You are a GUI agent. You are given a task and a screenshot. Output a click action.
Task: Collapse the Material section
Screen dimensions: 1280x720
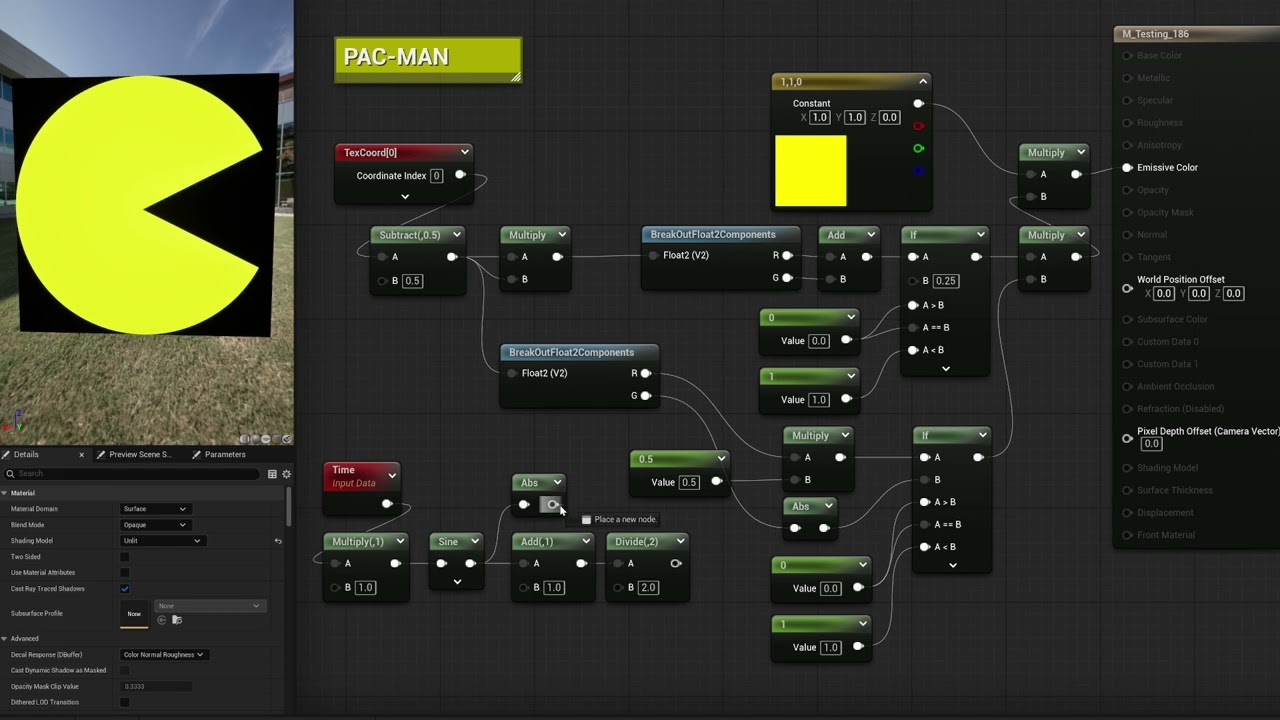[x=4, y=493]
